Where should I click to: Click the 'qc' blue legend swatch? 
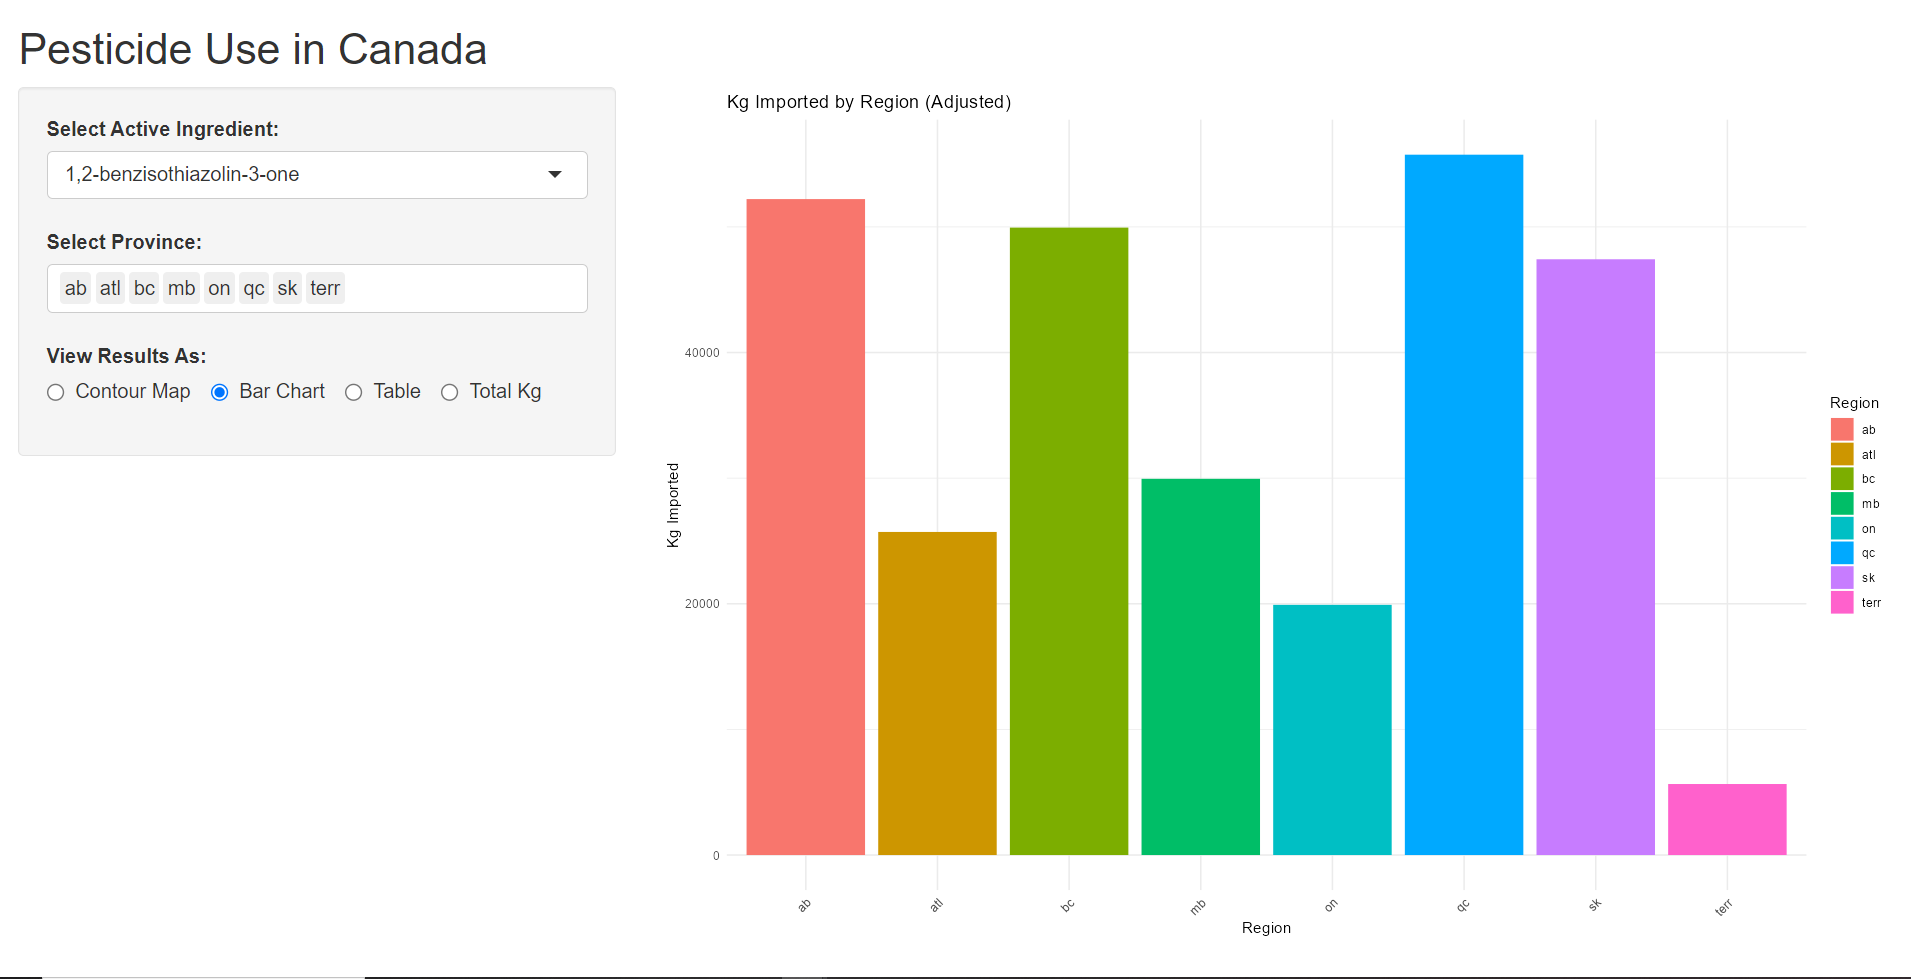tap(1842, 553)
